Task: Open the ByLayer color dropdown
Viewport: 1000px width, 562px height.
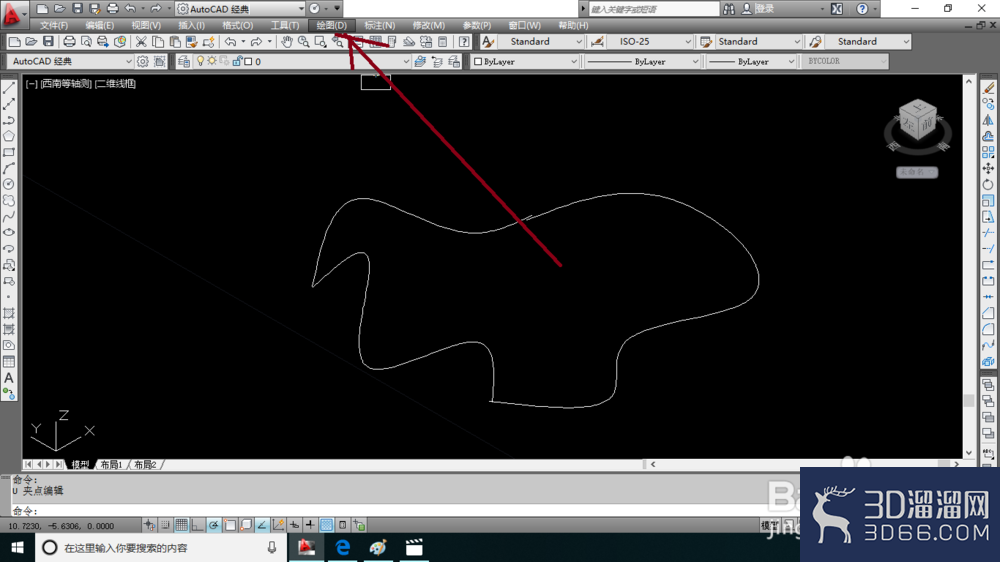Action: tap(525, 61)
